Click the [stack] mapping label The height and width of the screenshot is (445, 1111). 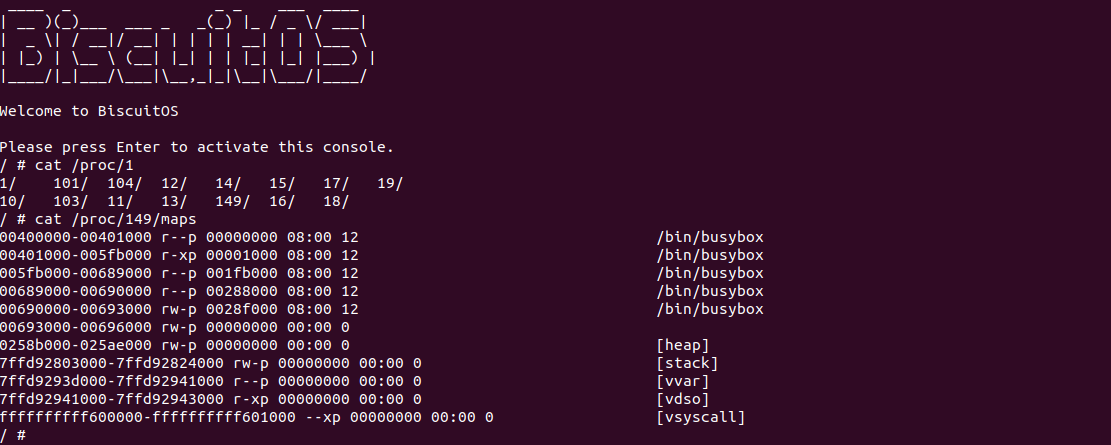(x=687, y=363)
